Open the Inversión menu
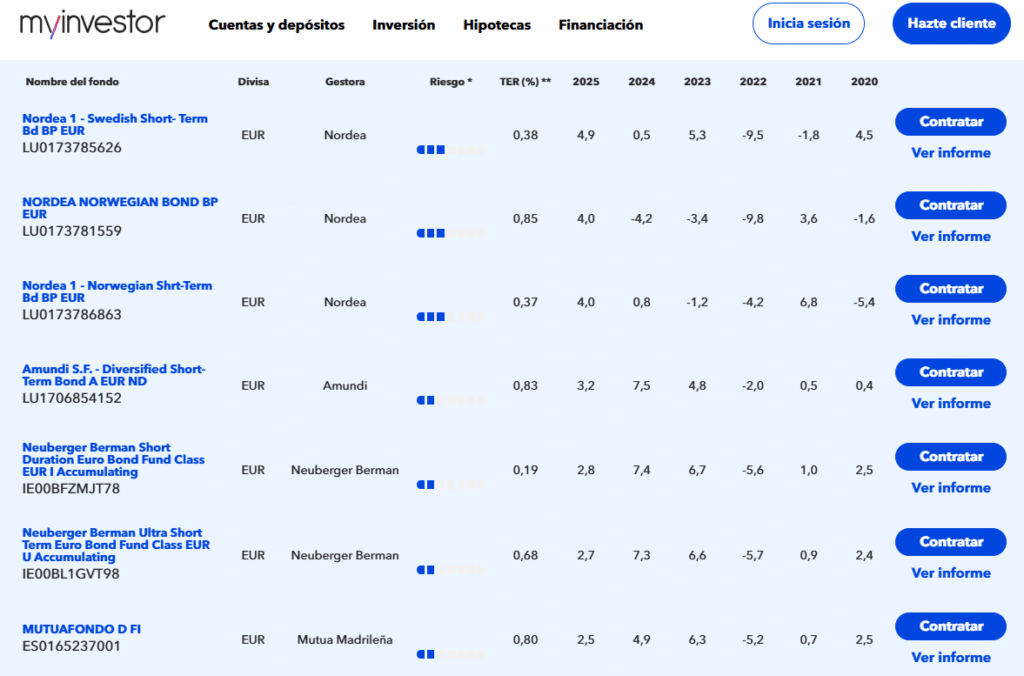Screen dimensions: 1024x676 pyautogui.click(x=404, y=25)
